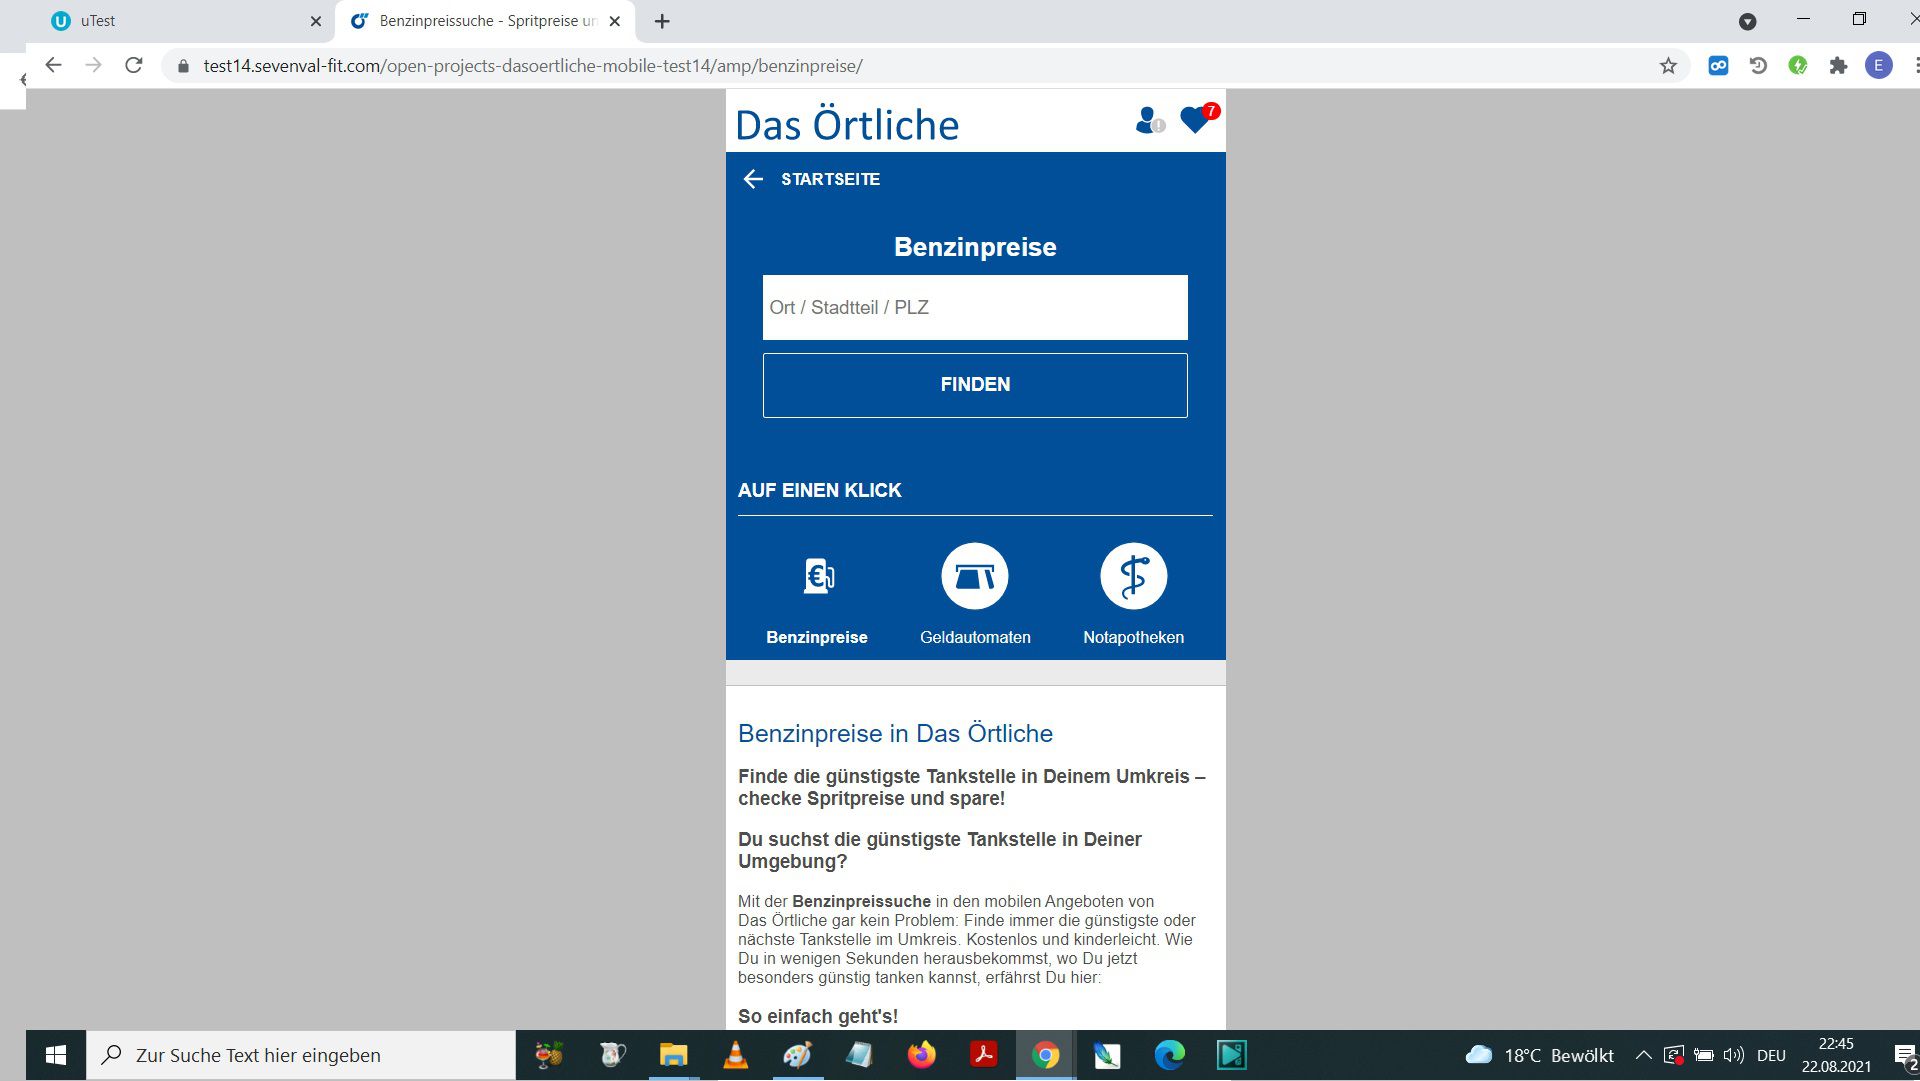Select the Geldautomaten icon
This screenshot has height=1081, width=1920.
[975, 576]
